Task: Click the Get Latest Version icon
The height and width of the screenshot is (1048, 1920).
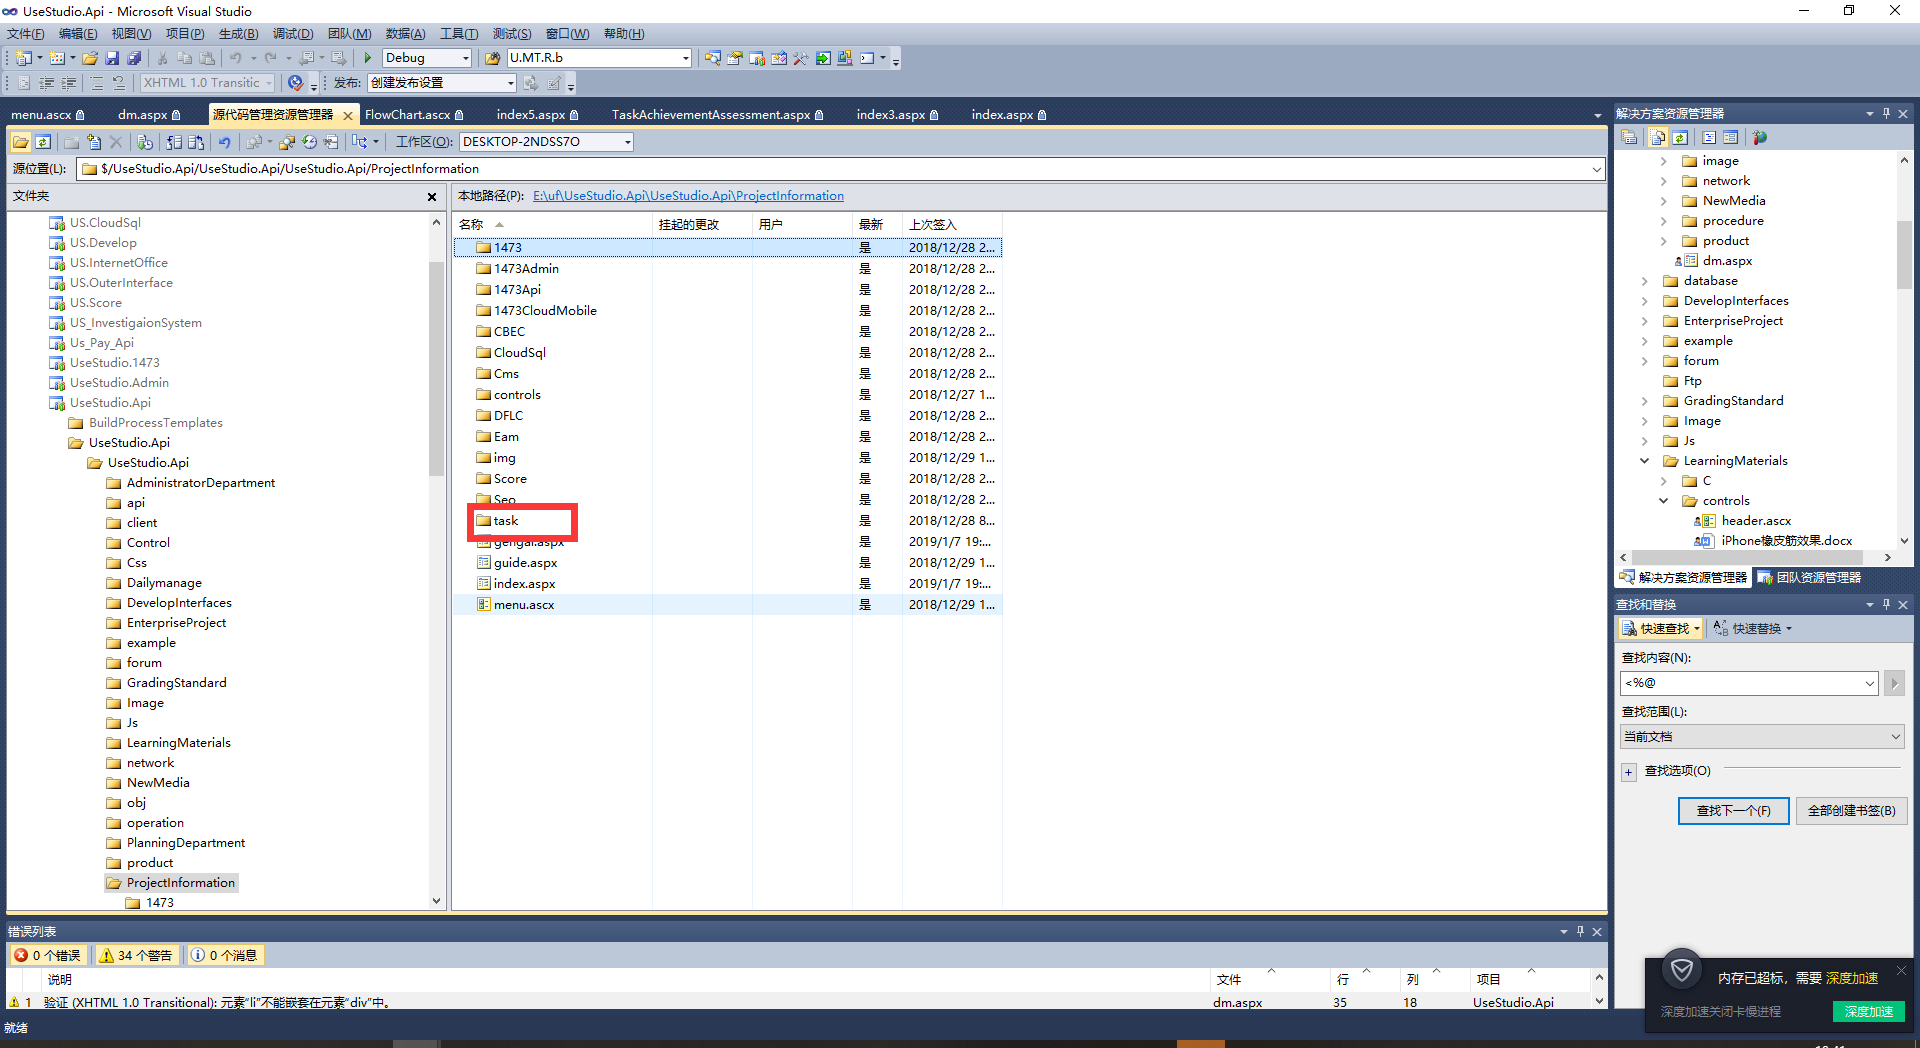Action: (145, 142)
